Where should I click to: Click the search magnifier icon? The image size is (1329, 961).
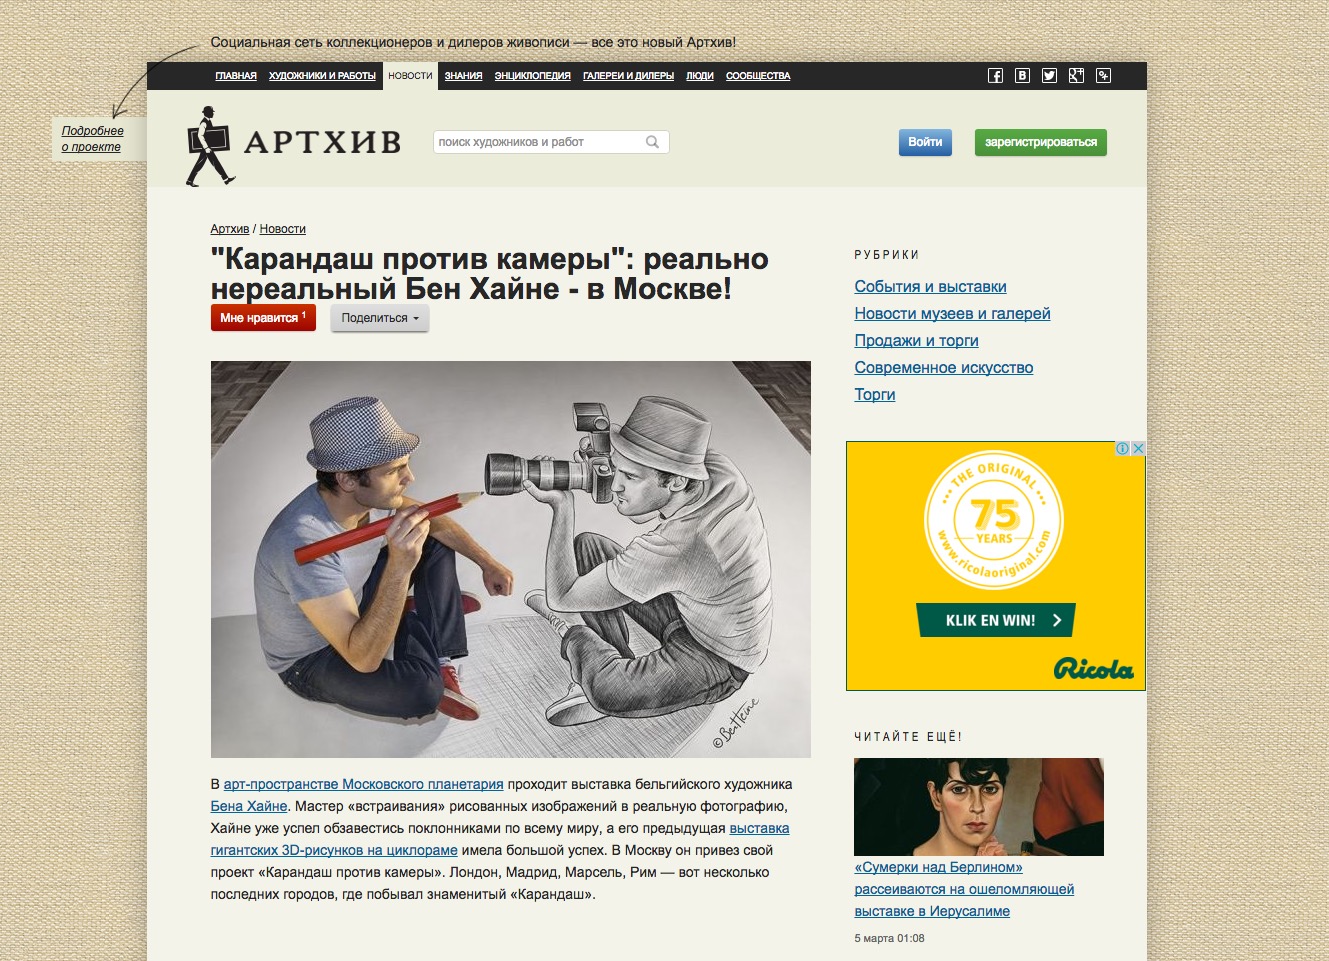[x=652, y=142]
